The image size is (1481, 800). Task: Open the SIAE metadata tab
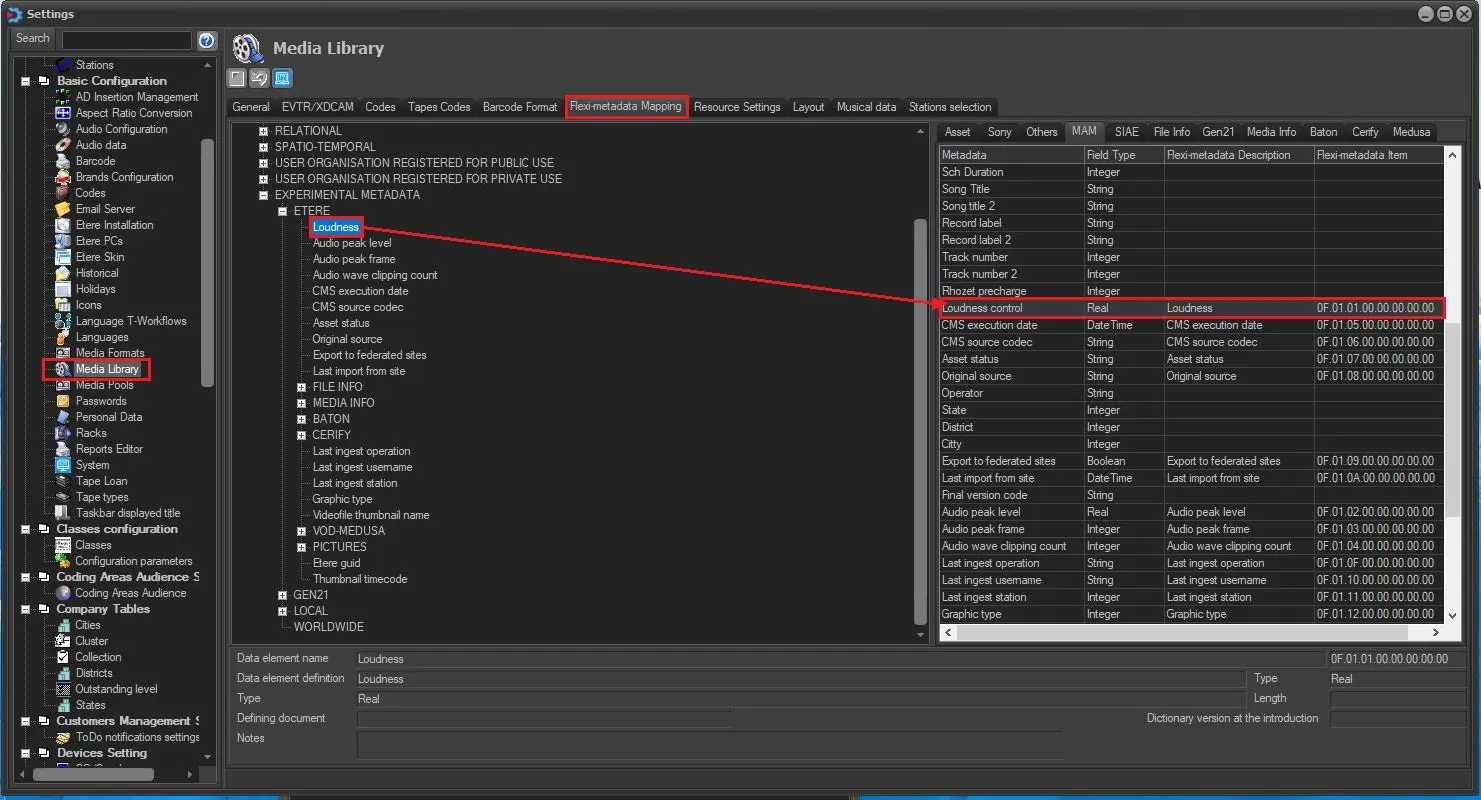click(x=1126, y=132)
